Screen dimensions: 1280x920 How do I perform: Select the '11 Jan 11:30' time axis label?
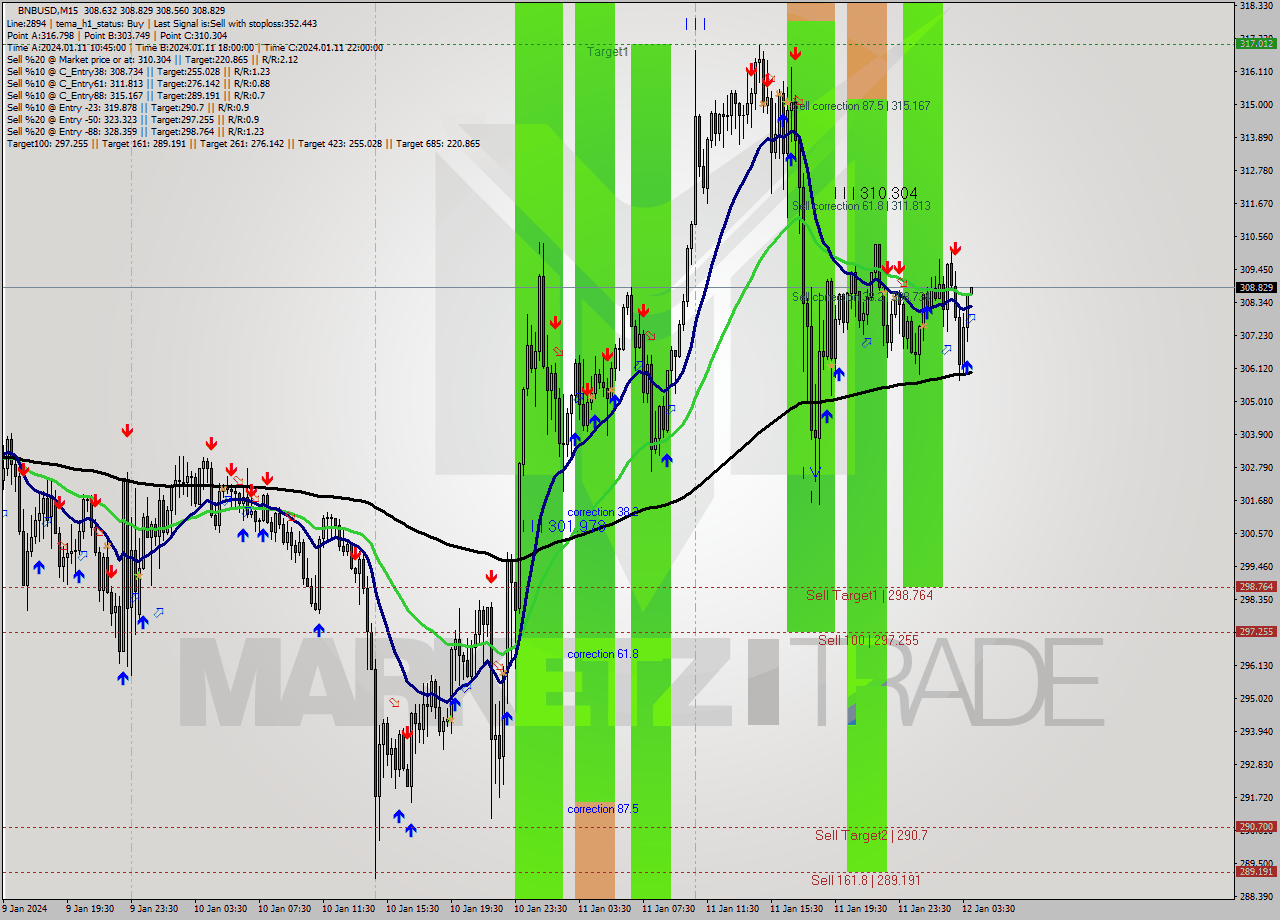734,909
